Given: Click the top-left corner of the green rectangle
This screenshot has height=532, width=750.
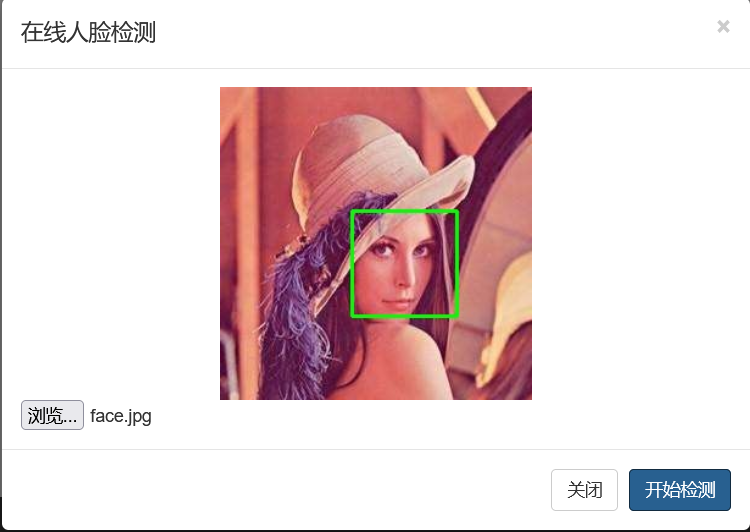Looking at the screenshot, I should [352, 211].
